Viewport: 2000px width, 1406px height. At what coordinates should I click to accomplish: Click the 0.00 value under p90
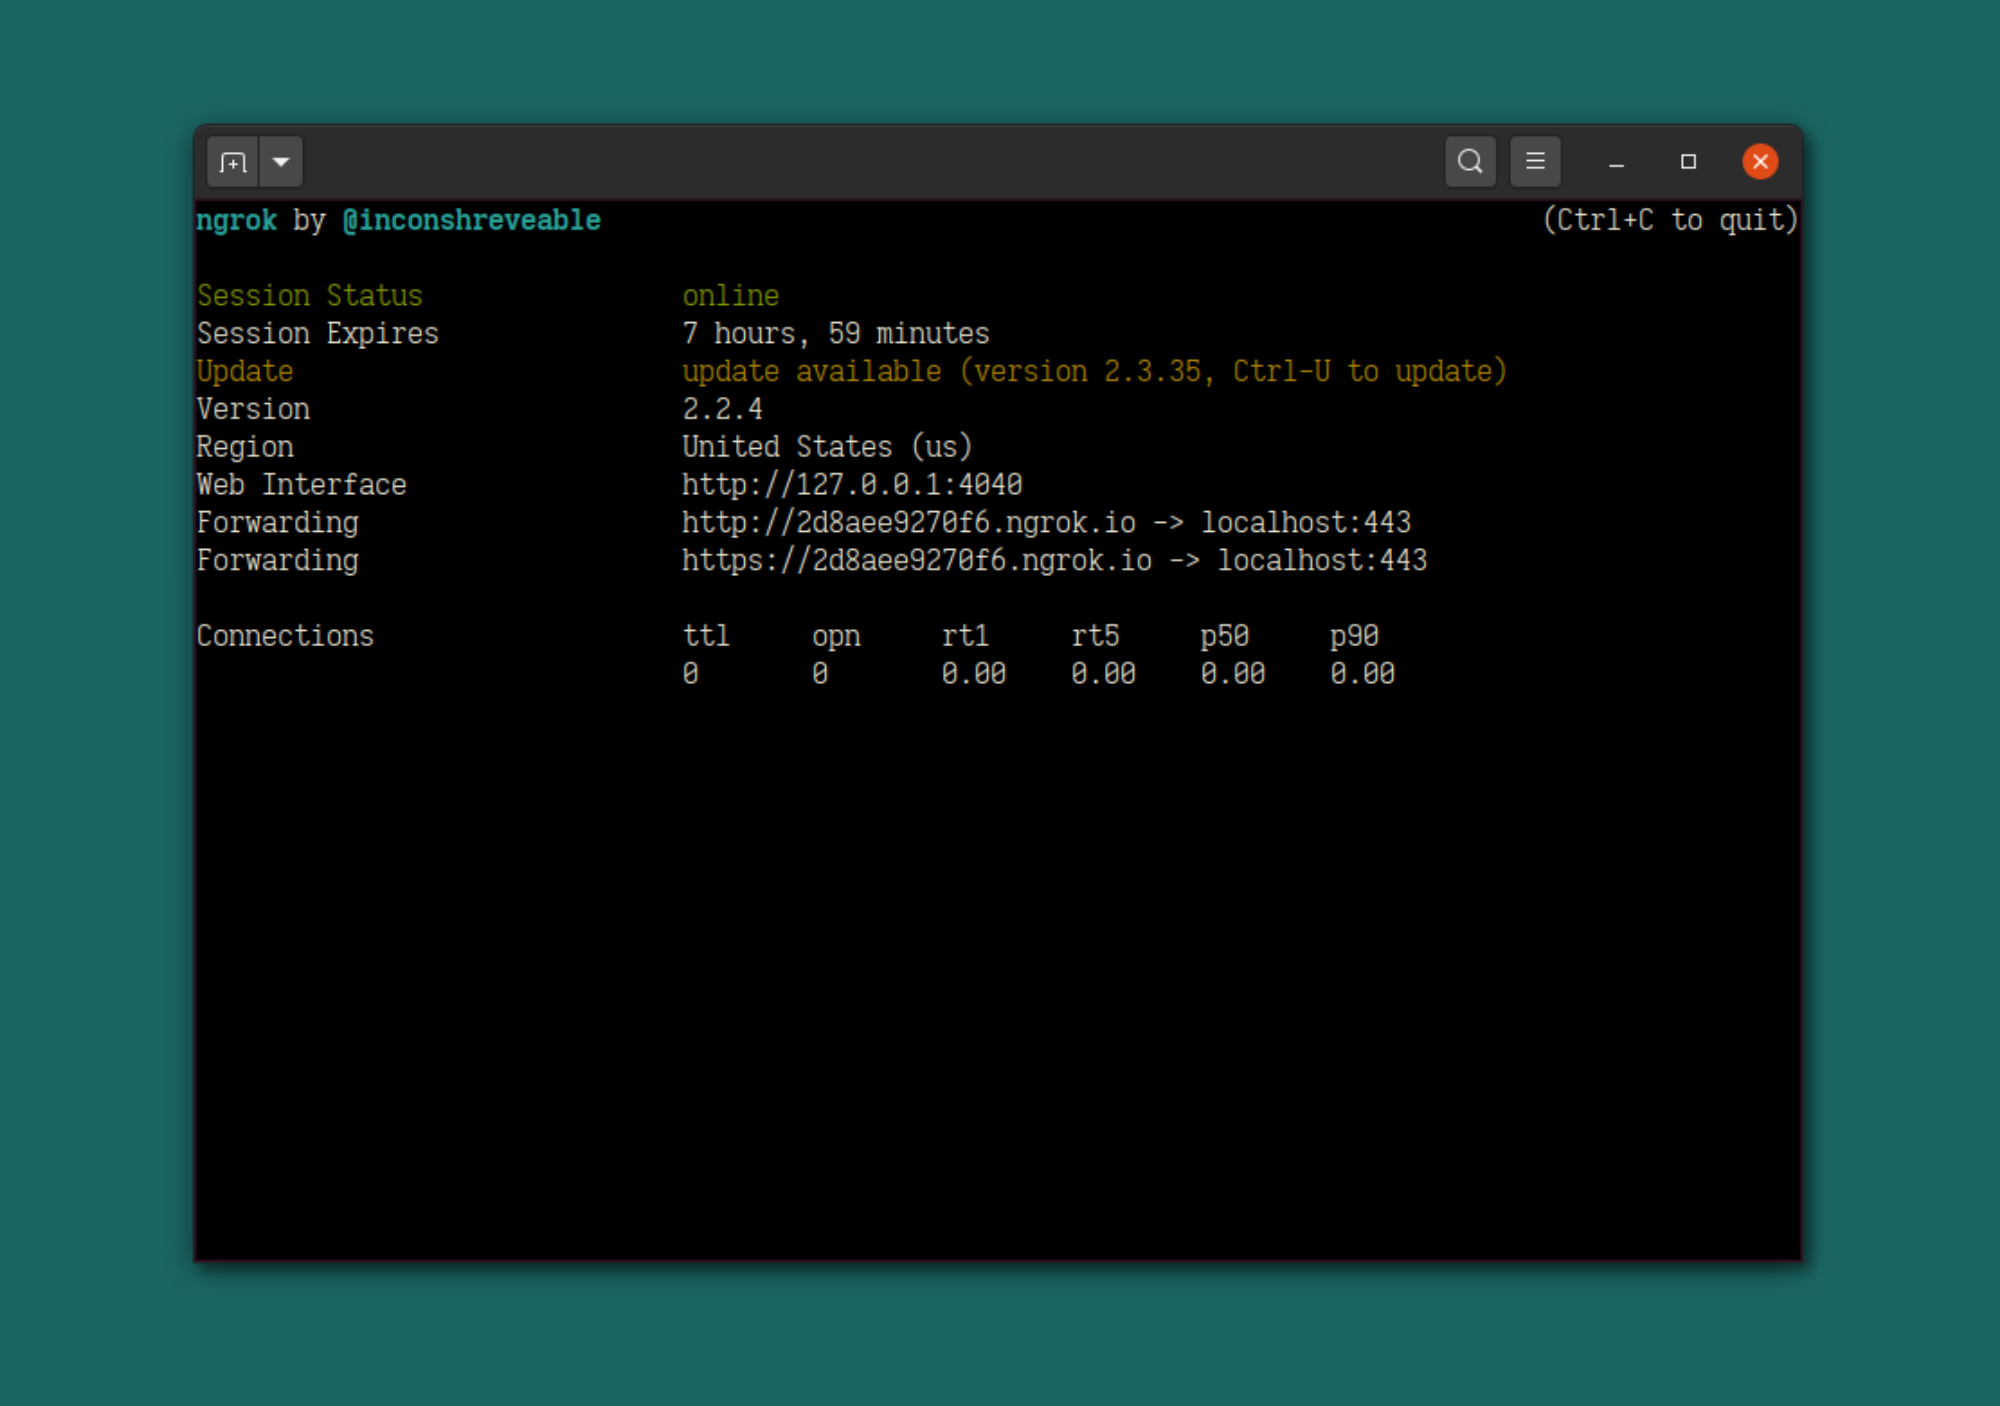[x=1362, y=674]
